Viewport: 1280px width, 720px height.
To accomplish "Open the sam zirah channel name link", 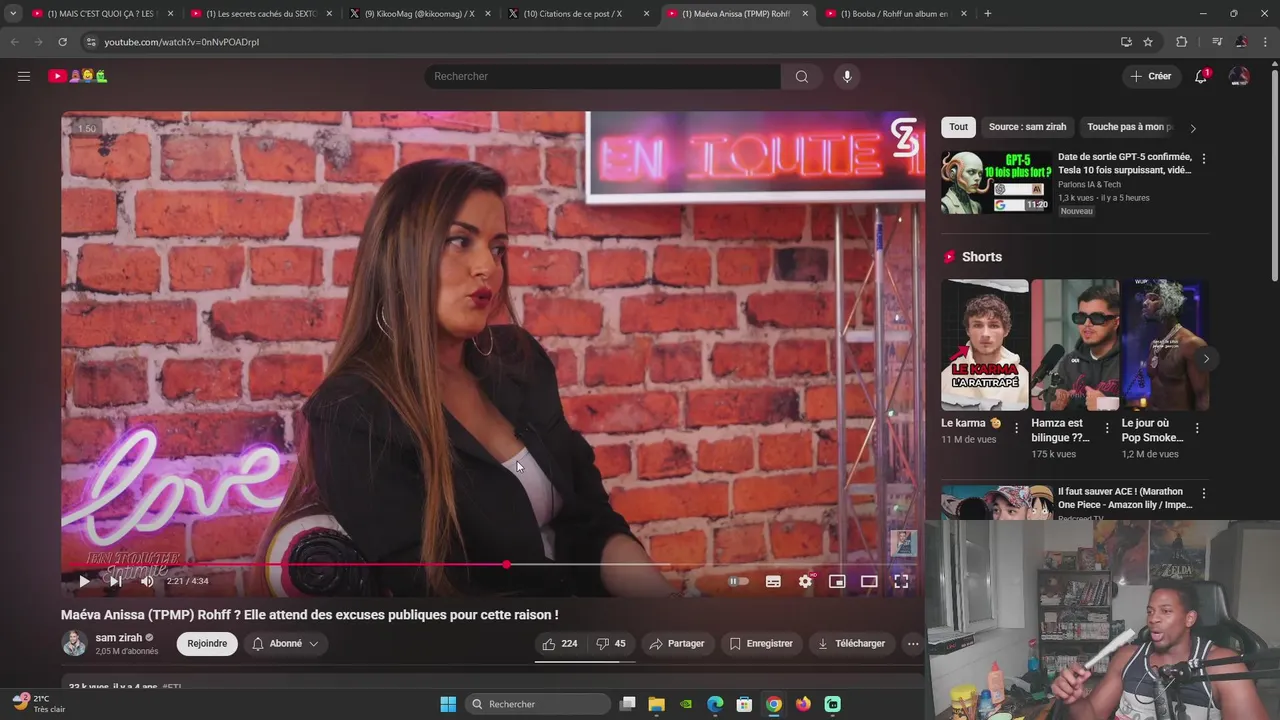I will (119, 637).
